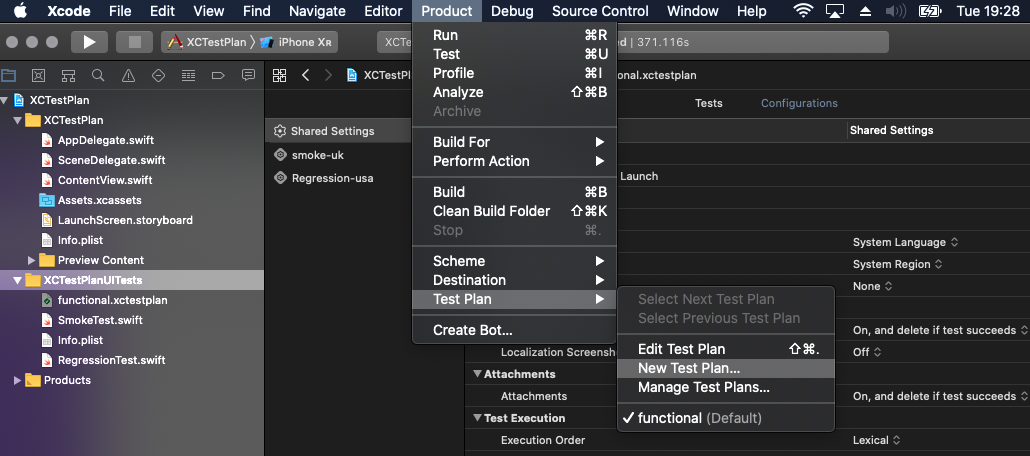Select the functional (Default) checked test plan
The width and height of the screenshot is (1030, 456).
pos(699,418)
